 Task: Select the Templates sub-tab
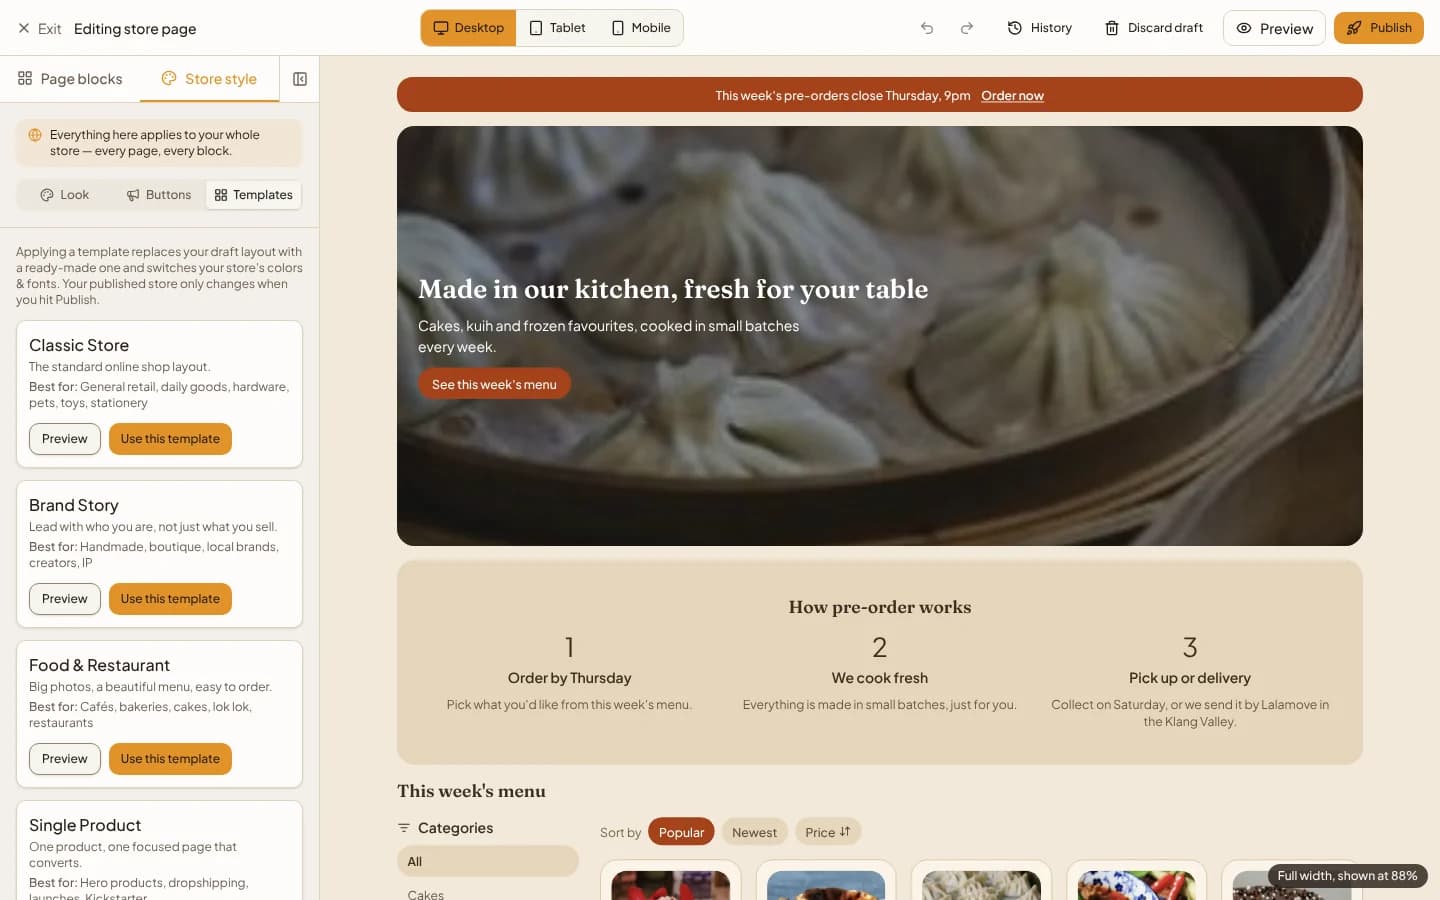253,195
